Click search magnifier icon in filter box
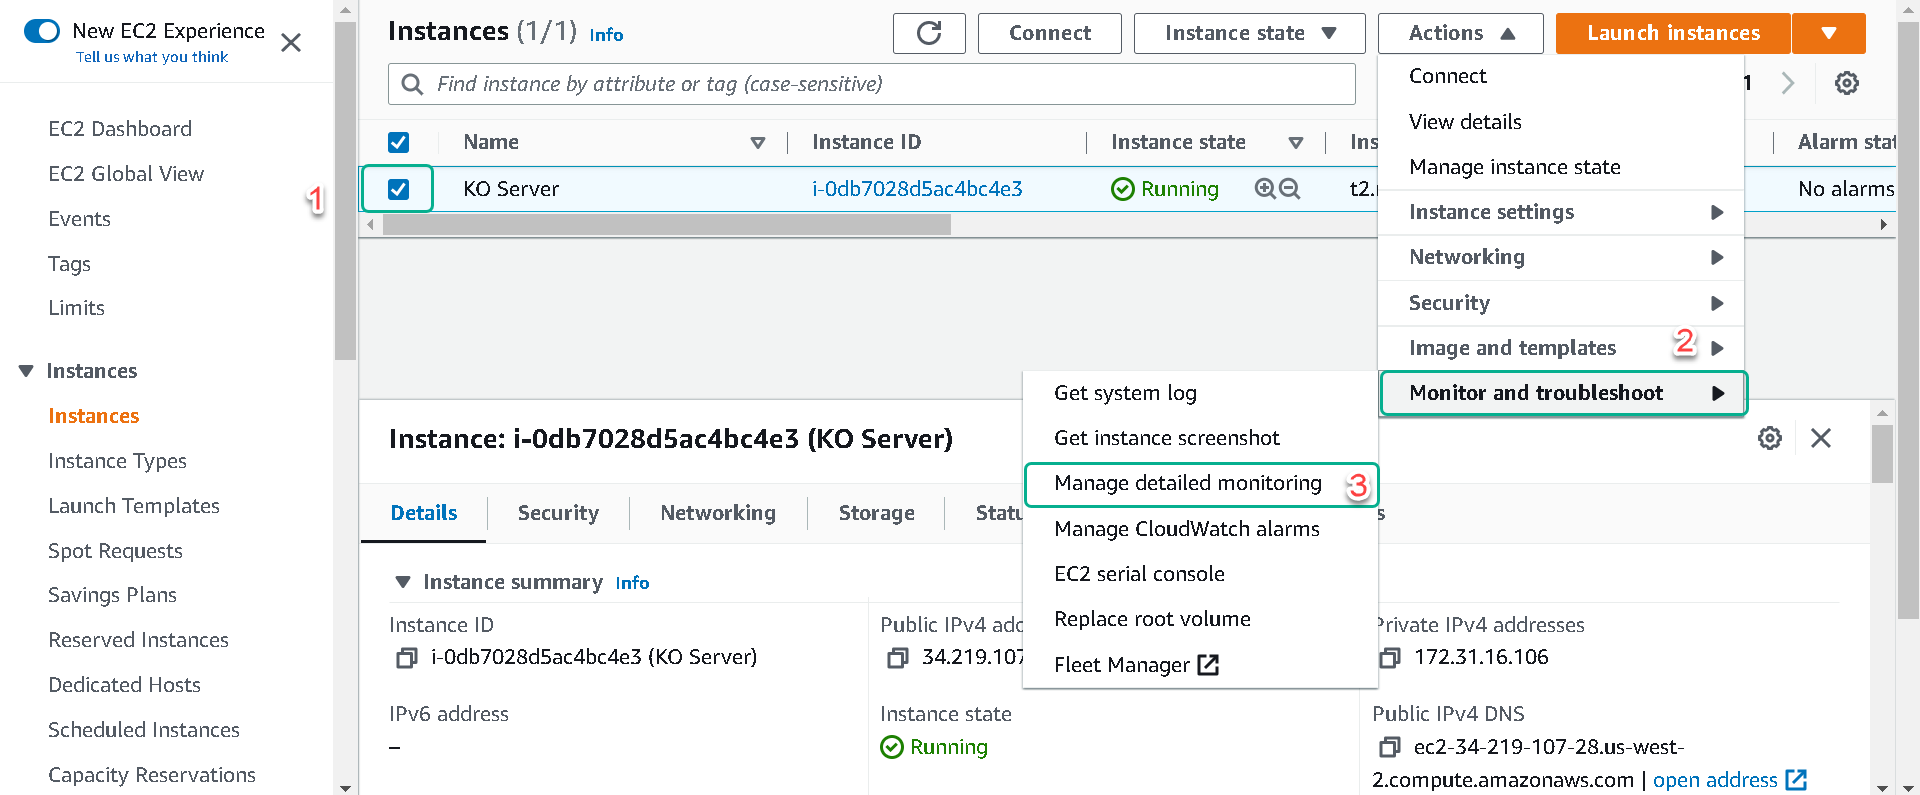The image size is (1920, 795). point(412,84)
